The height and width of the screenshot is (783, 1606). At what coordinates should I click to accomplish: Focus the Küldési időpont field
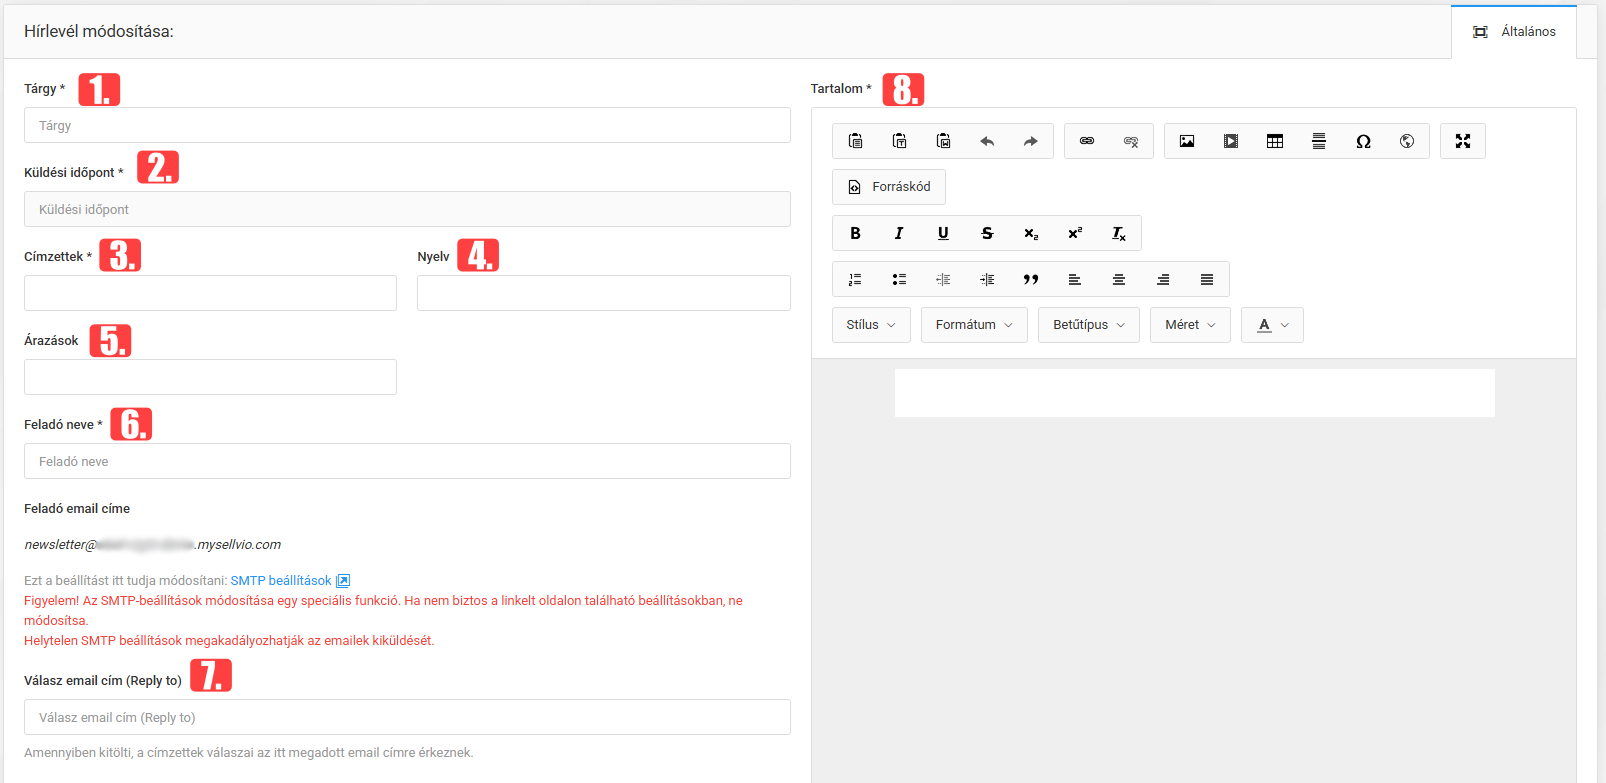click(407, 209)
